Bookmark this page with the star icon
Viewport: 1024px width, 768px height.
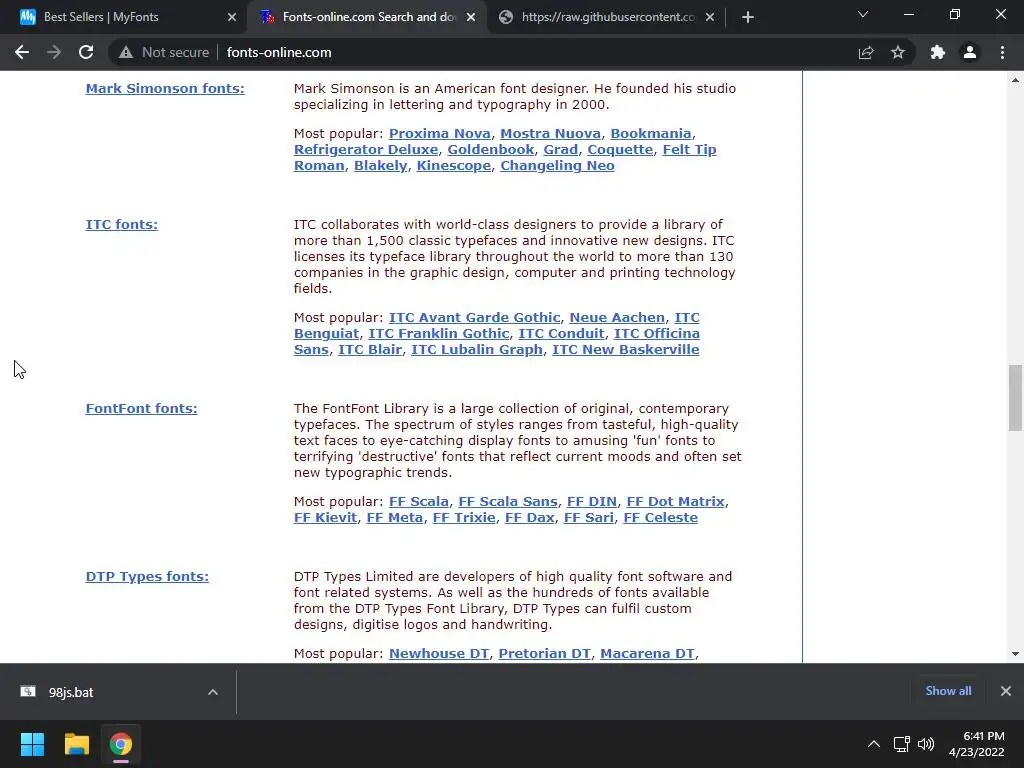pyautogui.click(x=898, y=52)
